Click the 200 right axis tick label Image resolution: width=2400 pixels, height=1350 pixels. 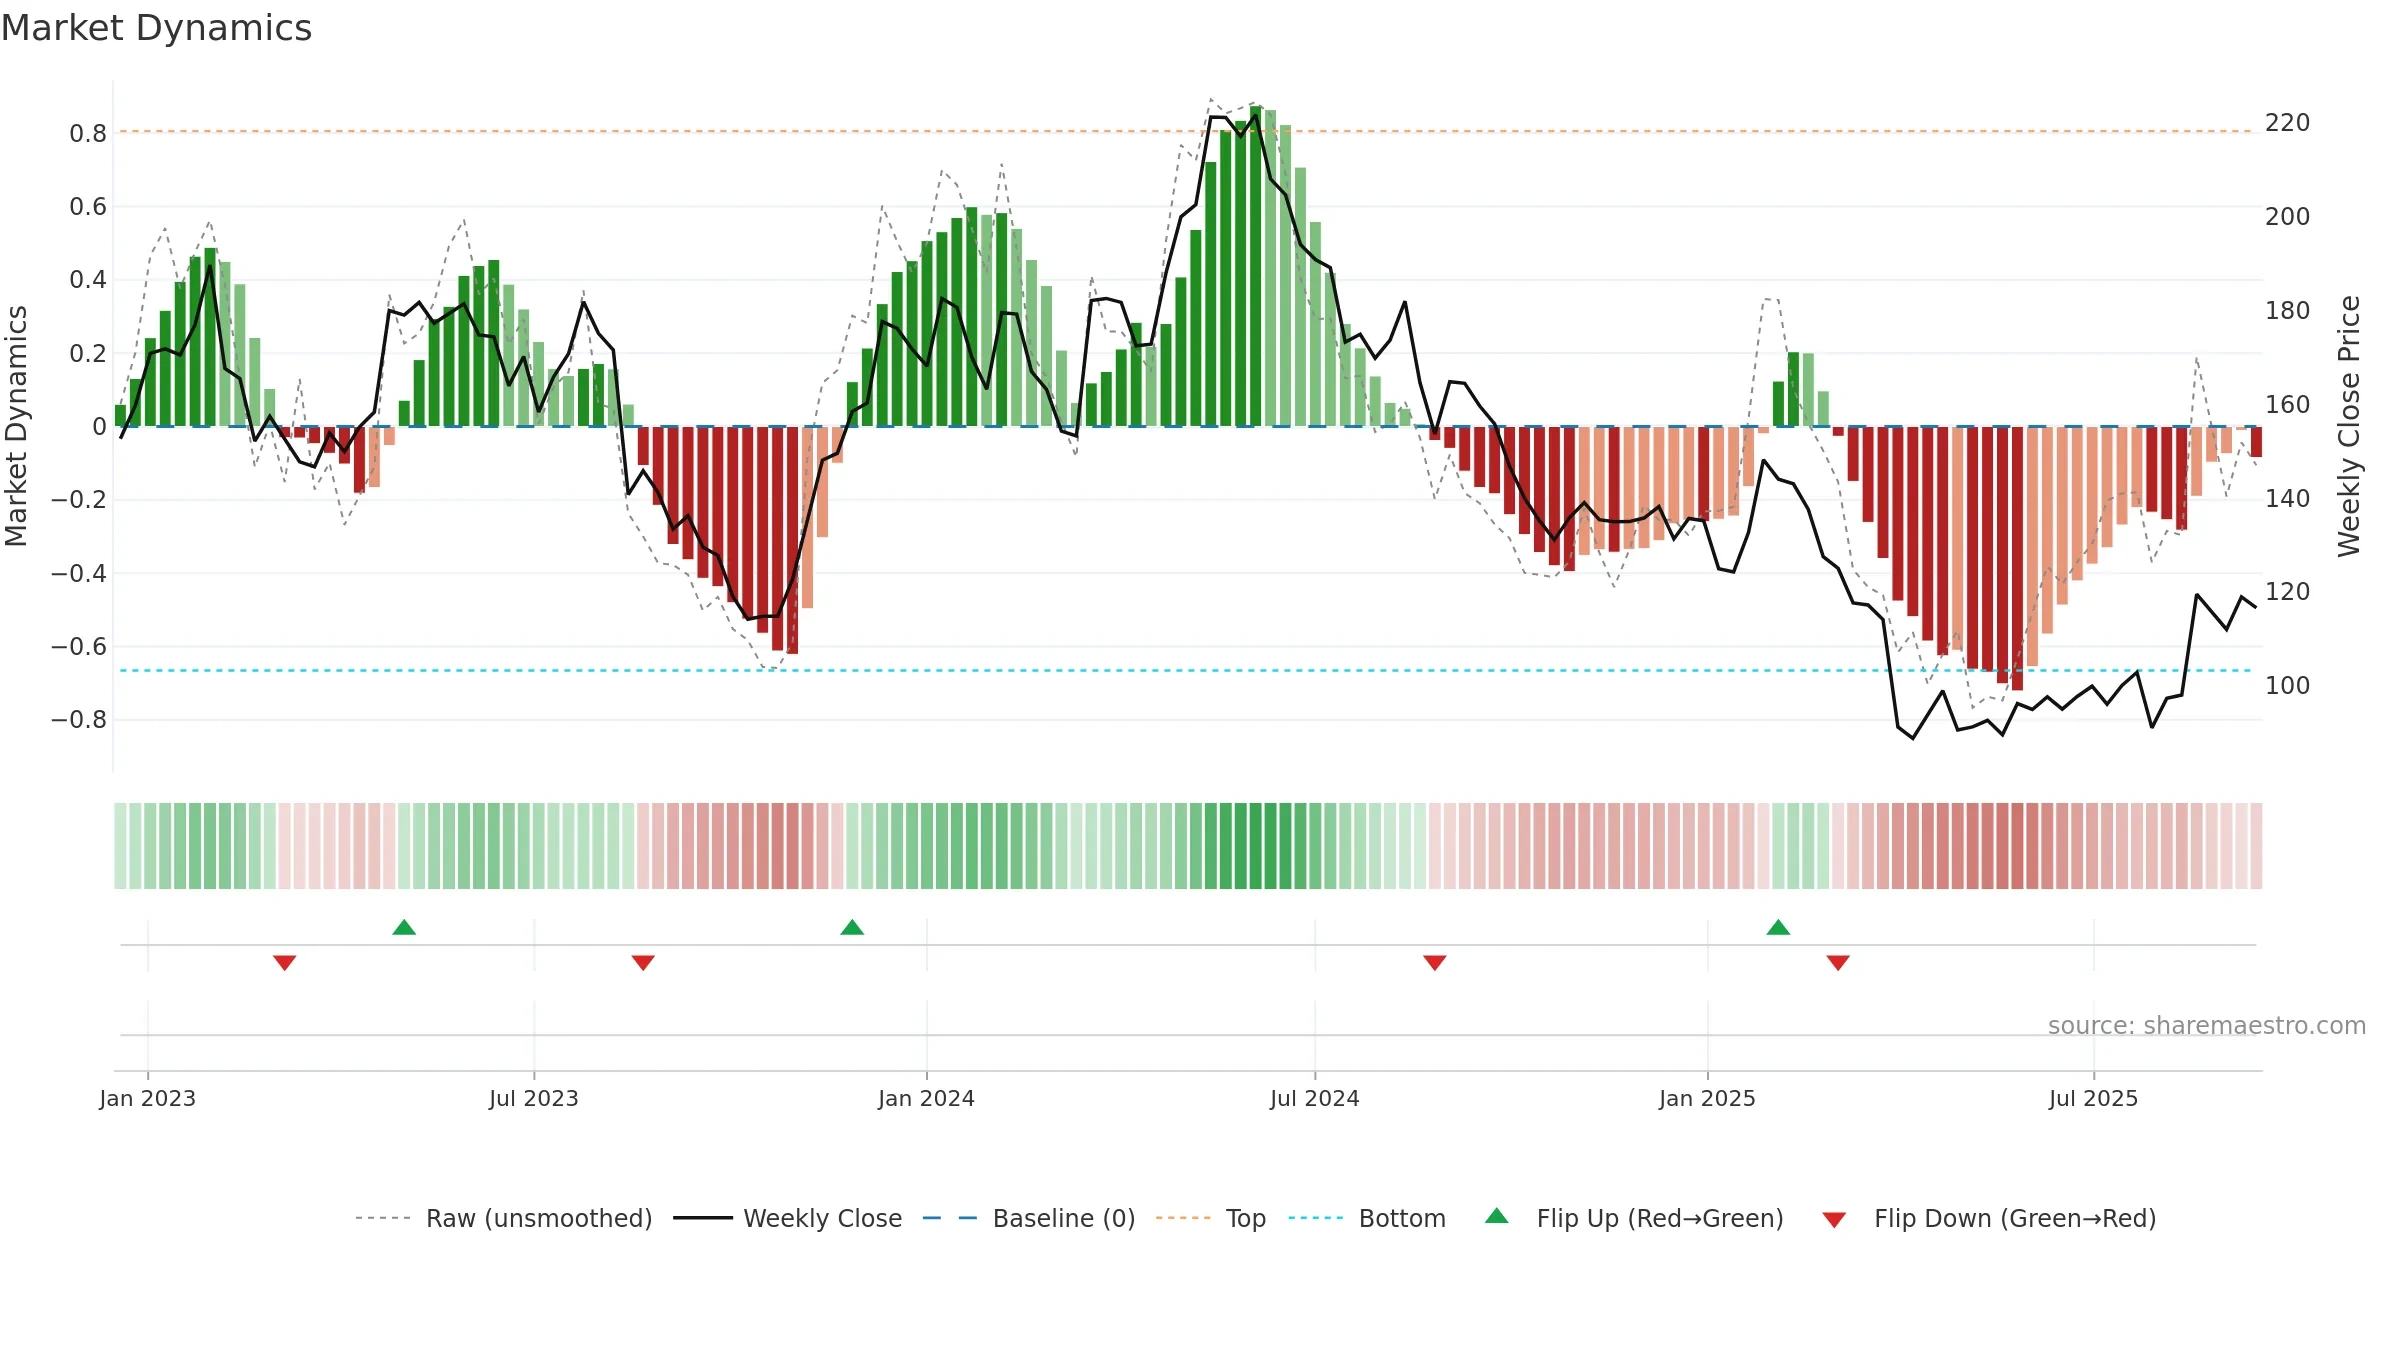[x=2288, y=216]
